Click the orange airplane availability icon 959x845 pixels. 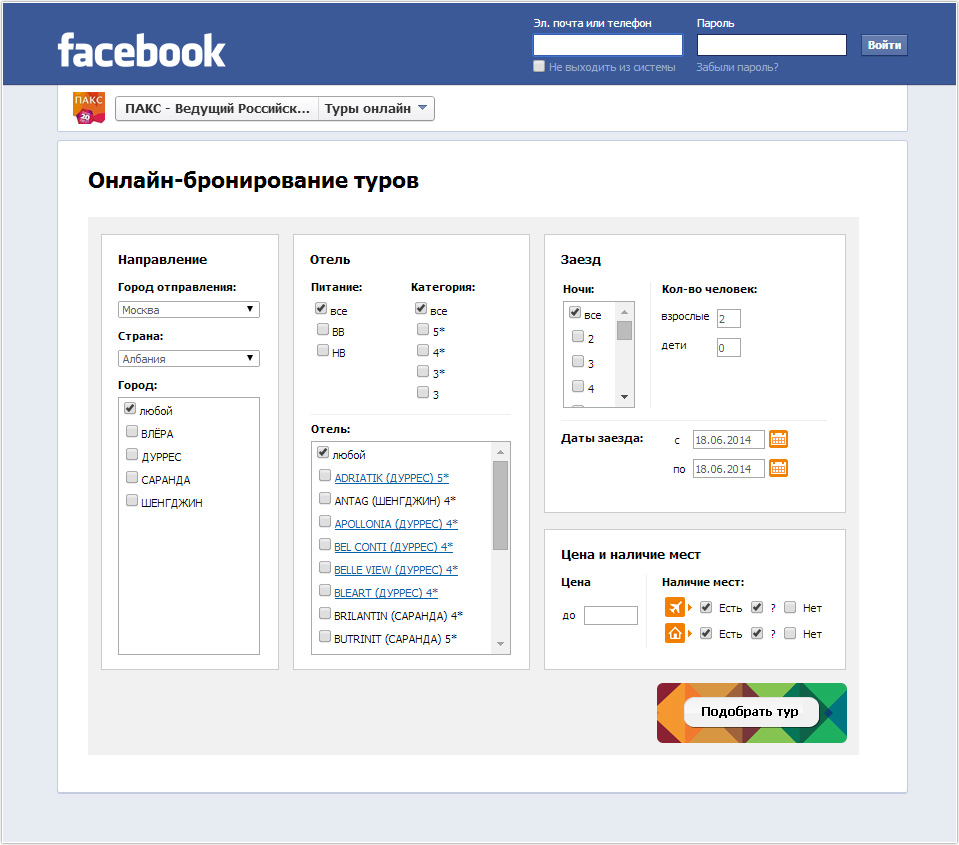coord(675,607)
